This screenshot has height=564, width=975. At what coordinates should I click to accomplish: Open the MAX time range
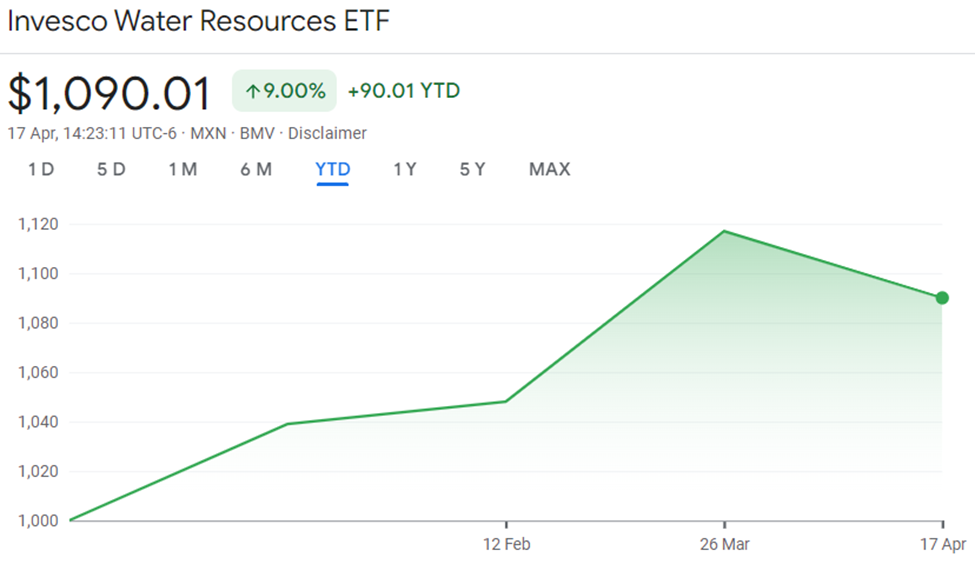550,169
